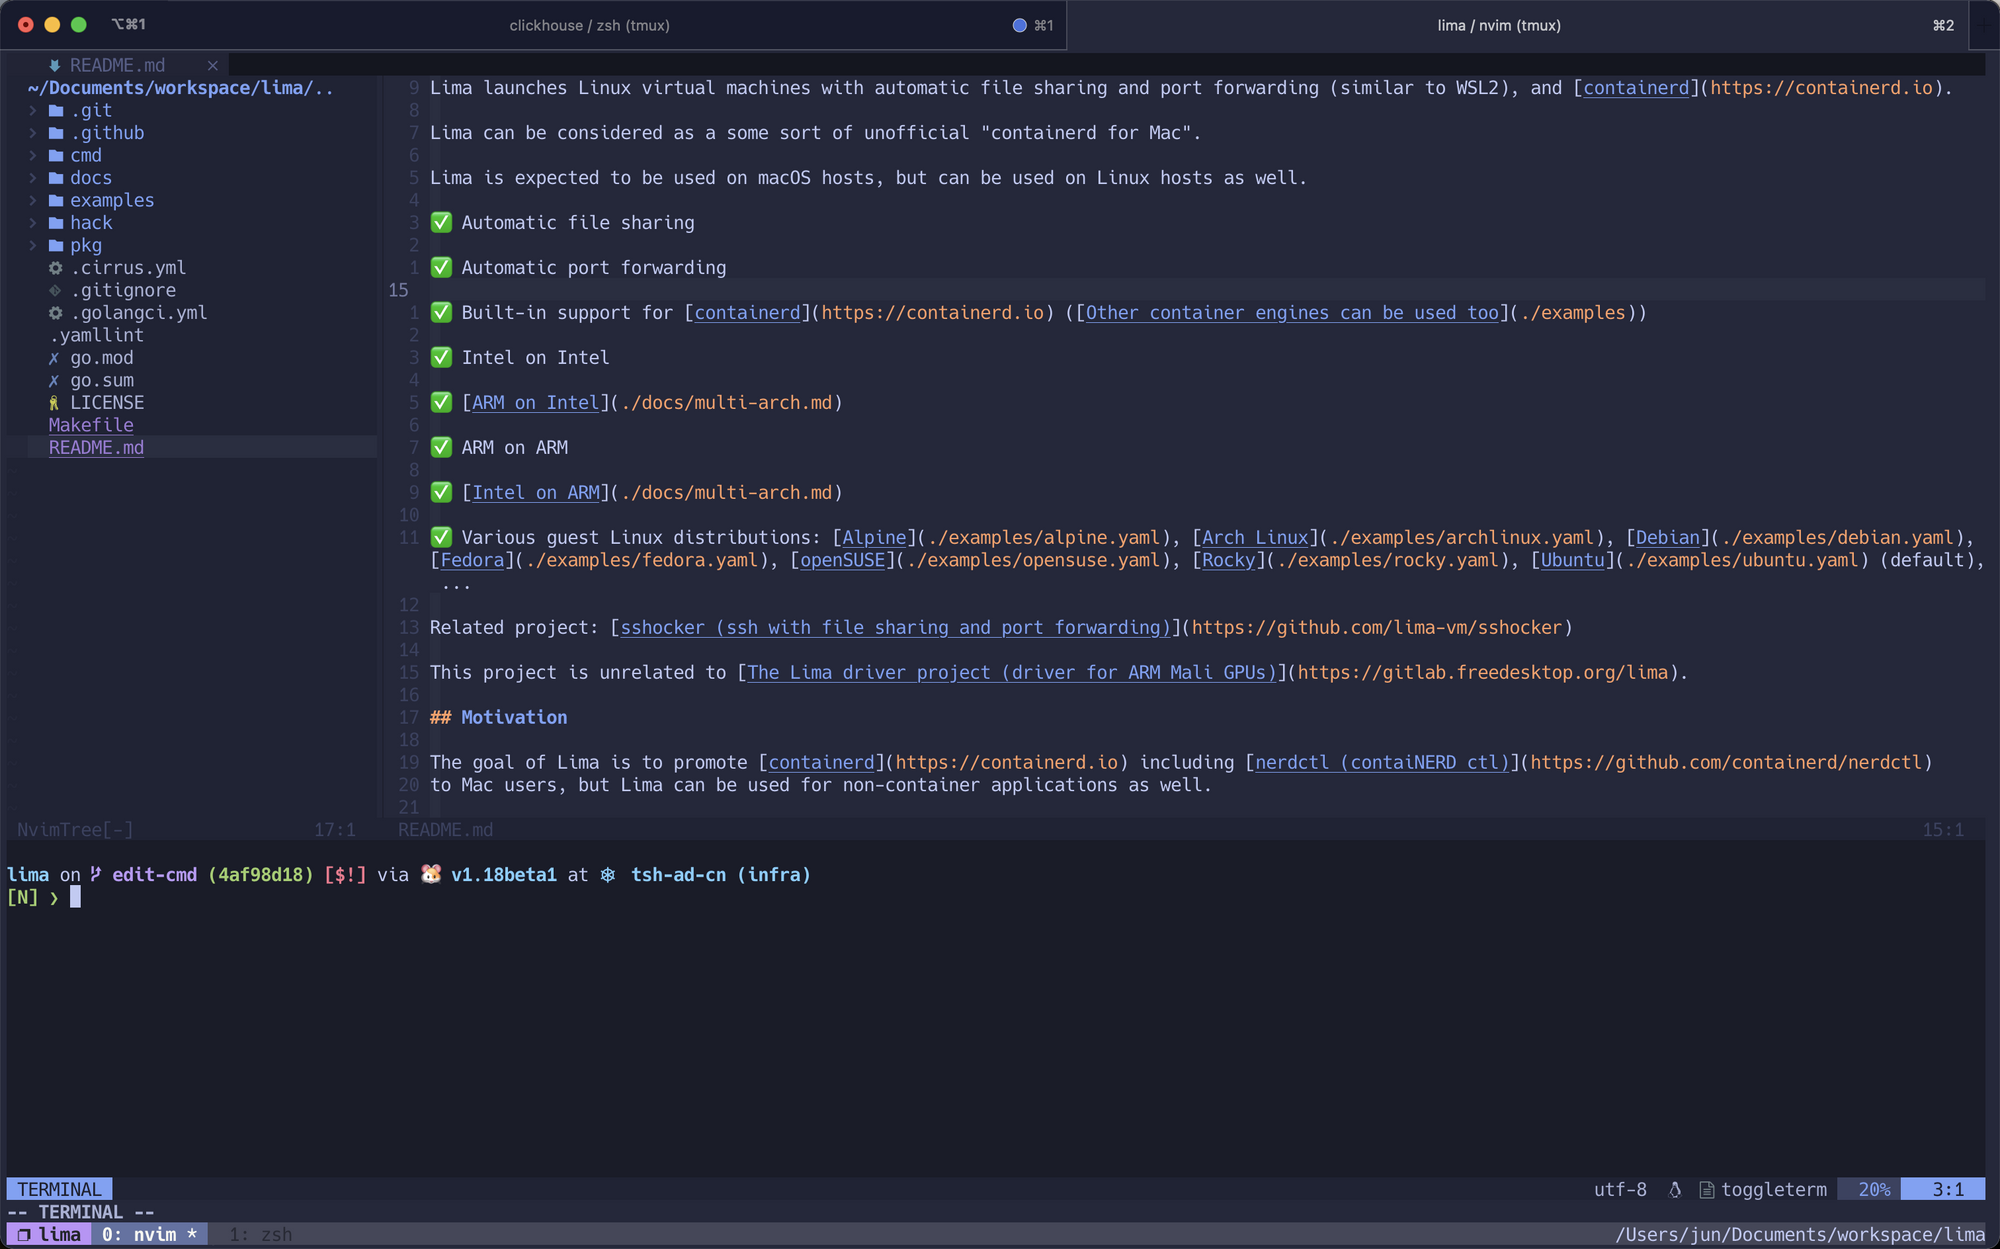Expand the examples folder chevron

[x=33, y=200]
